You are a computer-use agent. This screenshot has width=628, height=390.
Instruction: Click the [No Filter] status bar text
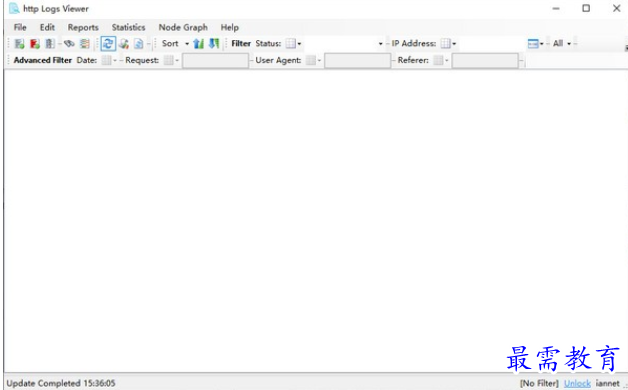[539, 383]
